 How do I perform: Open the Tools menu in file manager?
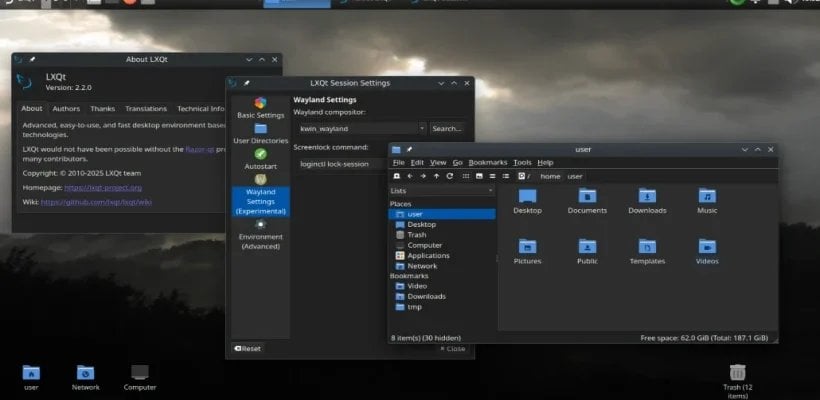[522, 163]
